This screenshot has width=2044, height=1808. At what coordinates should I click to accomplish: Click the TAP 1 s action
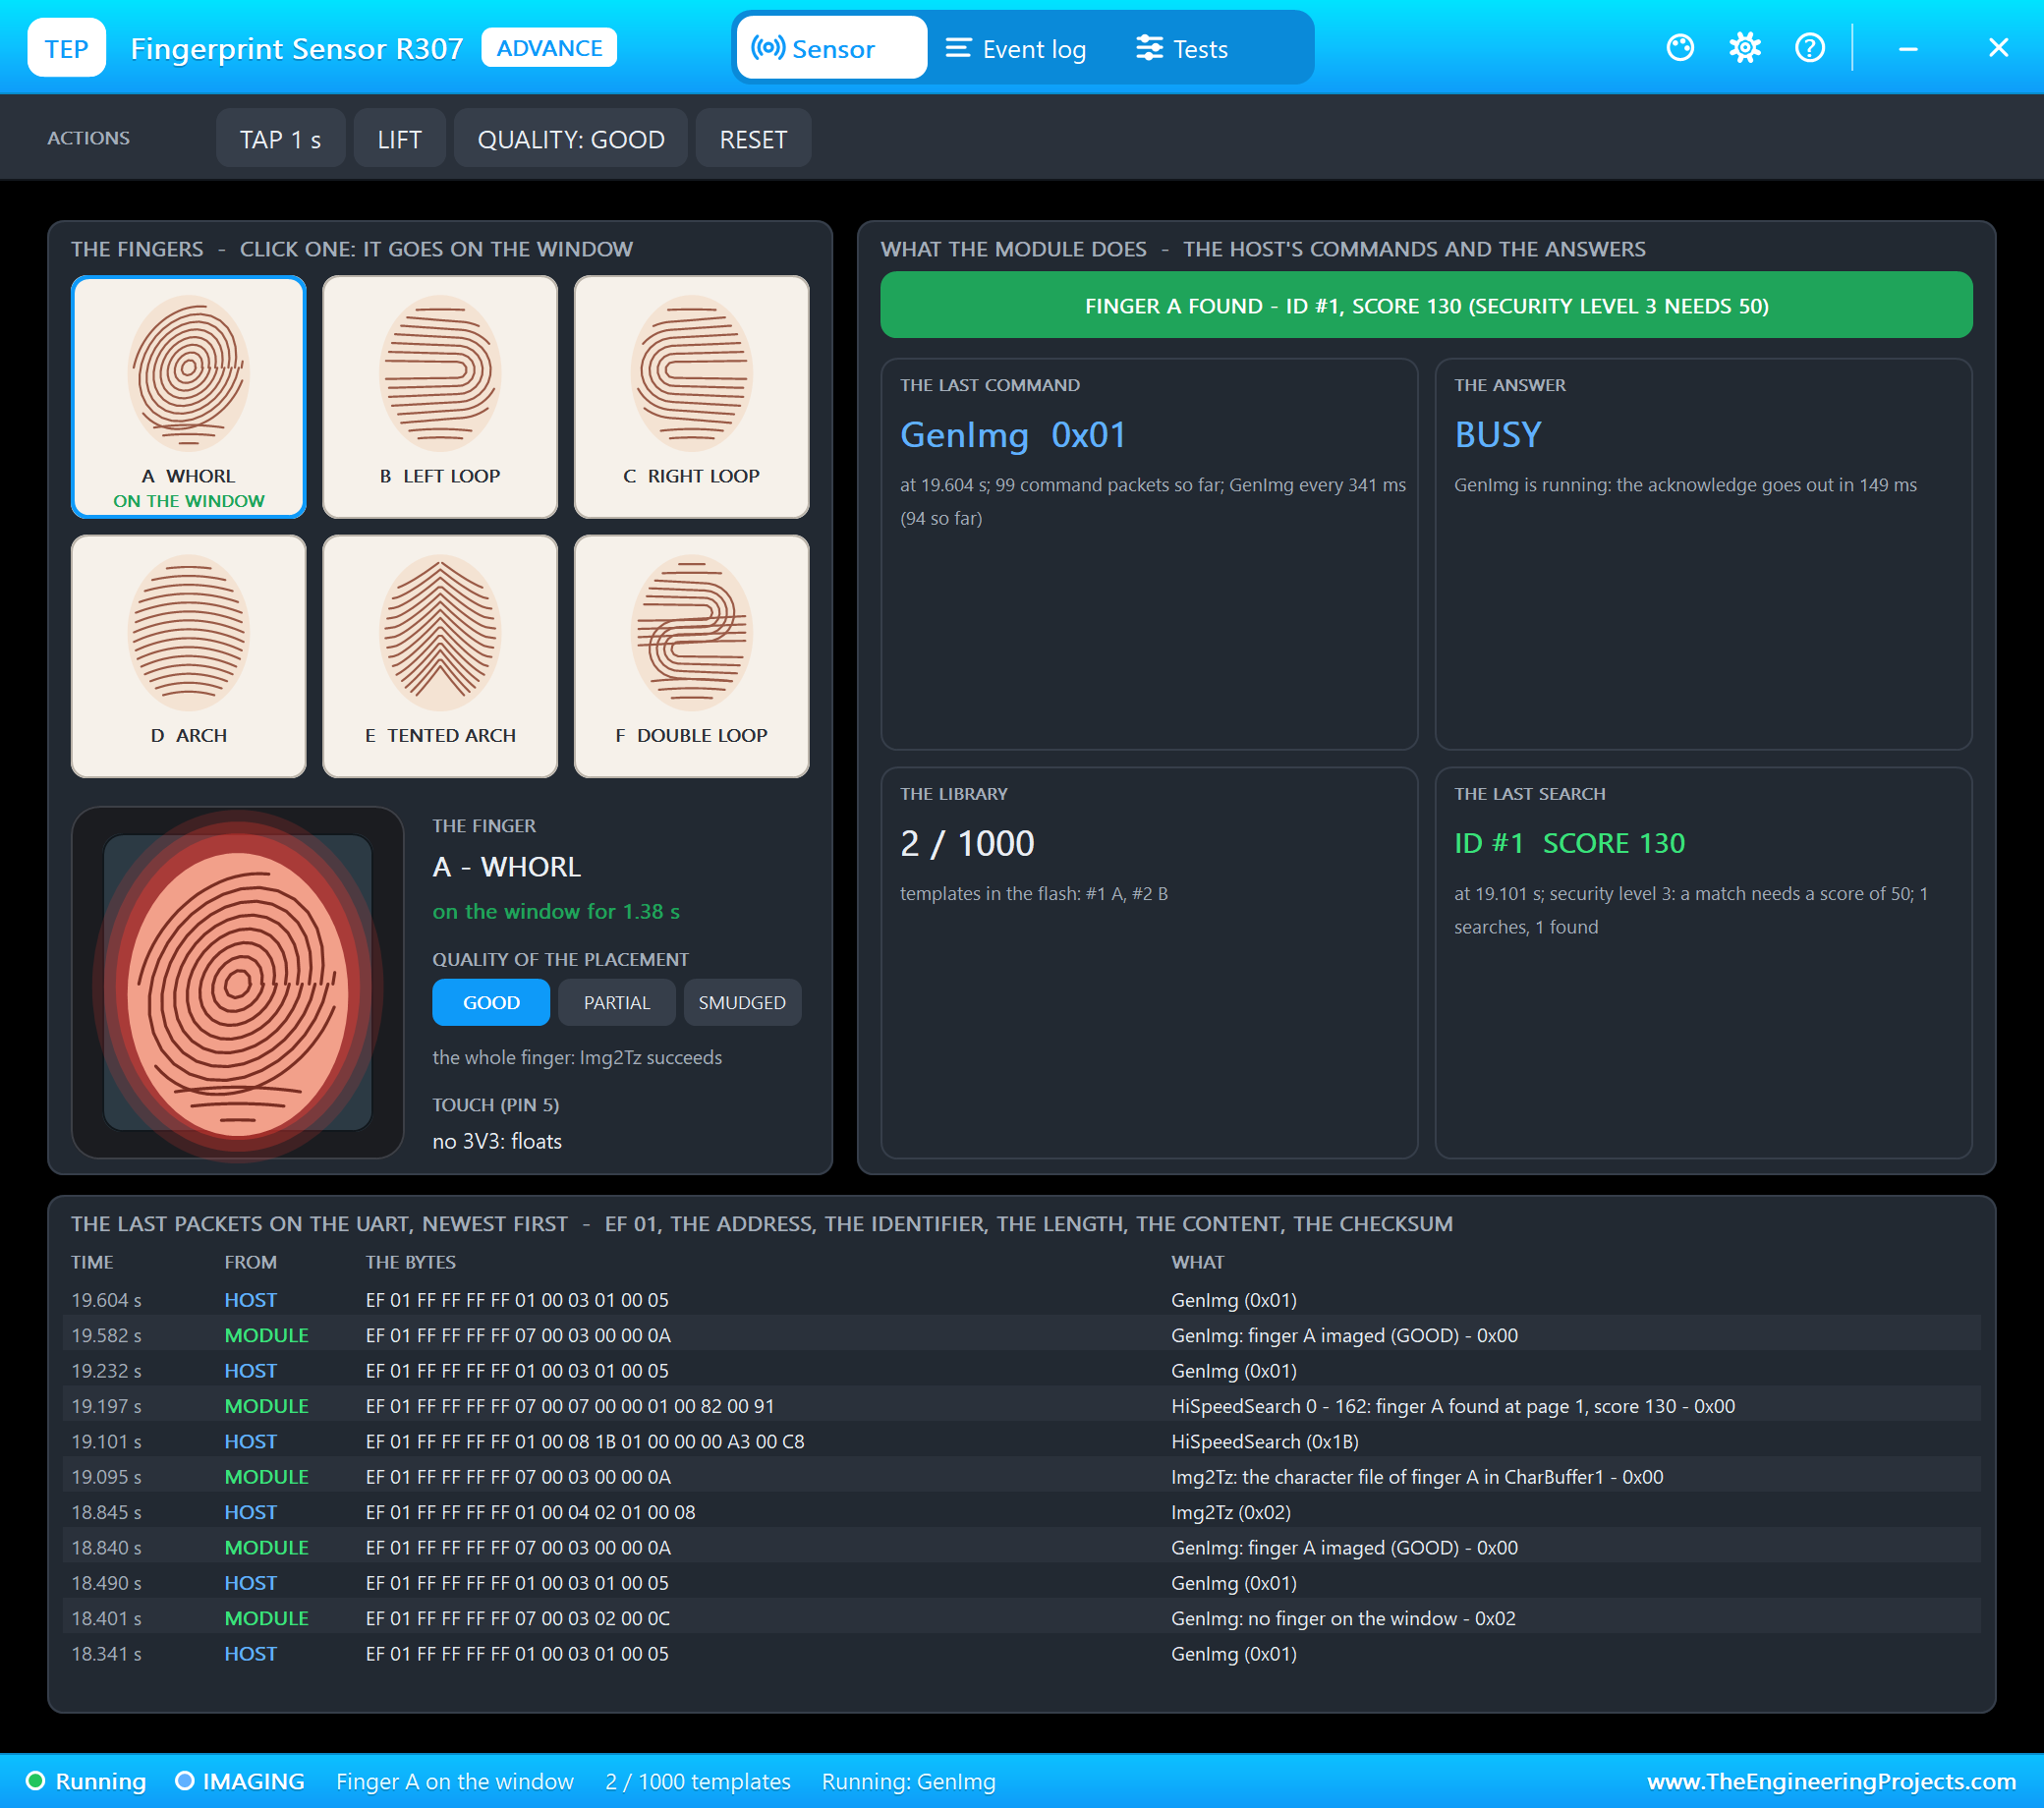[x=280, y=139]
